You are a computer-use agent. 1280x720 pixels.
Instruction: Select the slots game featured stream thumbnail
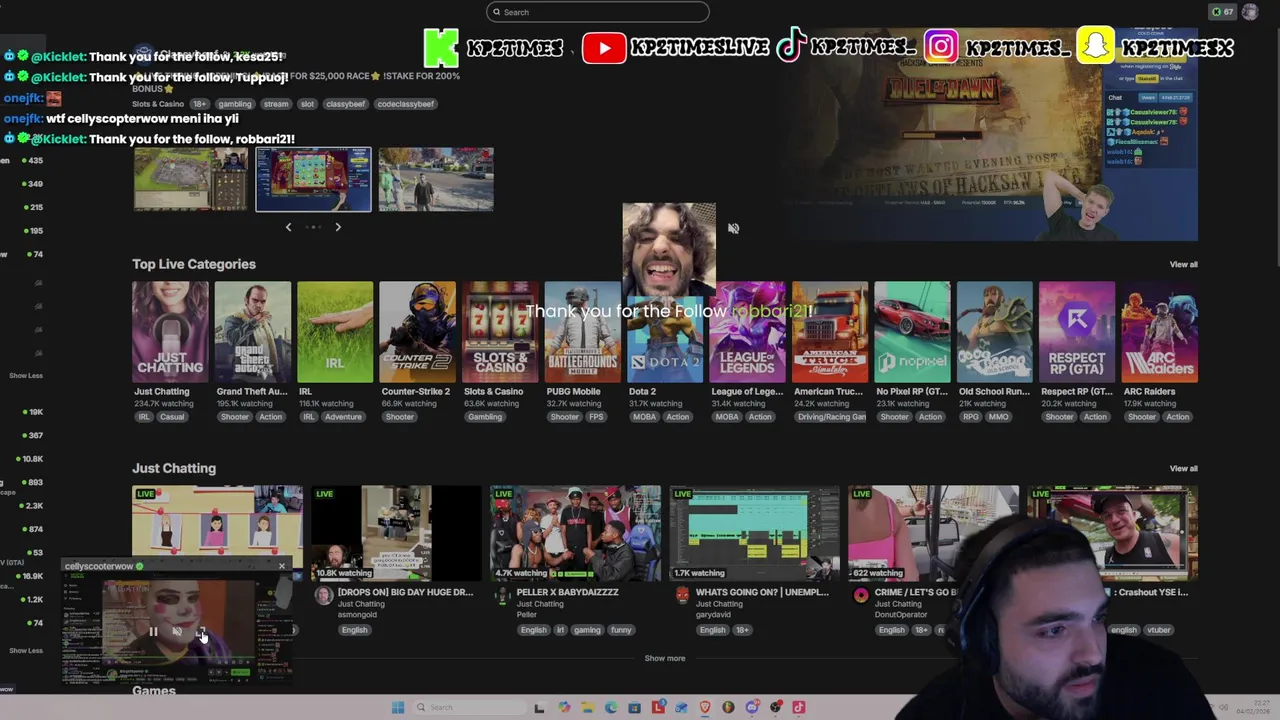313,179
